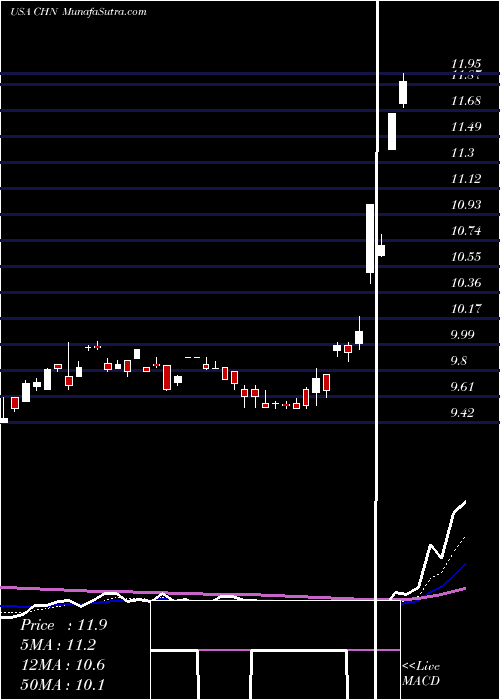Select the 10.74 price level label
Image resolution: width=500 pixels, height=700 pixels.
(x=467, y=231)
